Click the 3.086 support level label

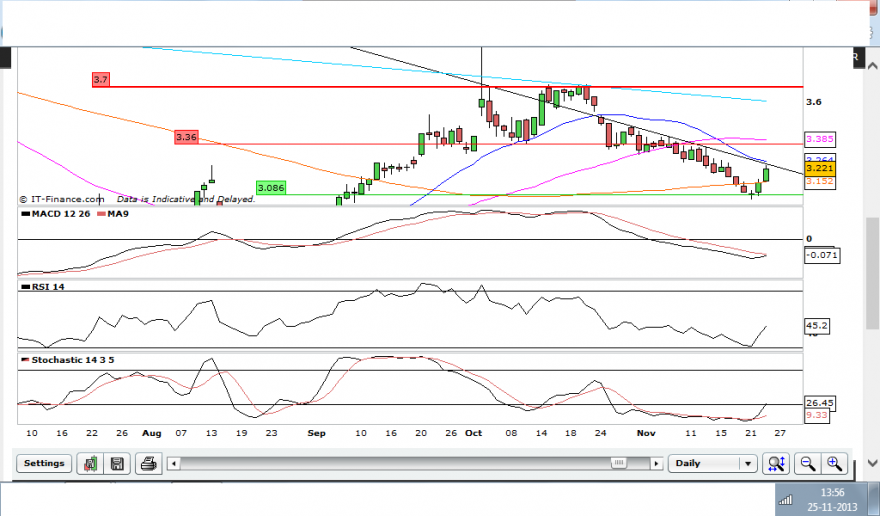(271, 188)
